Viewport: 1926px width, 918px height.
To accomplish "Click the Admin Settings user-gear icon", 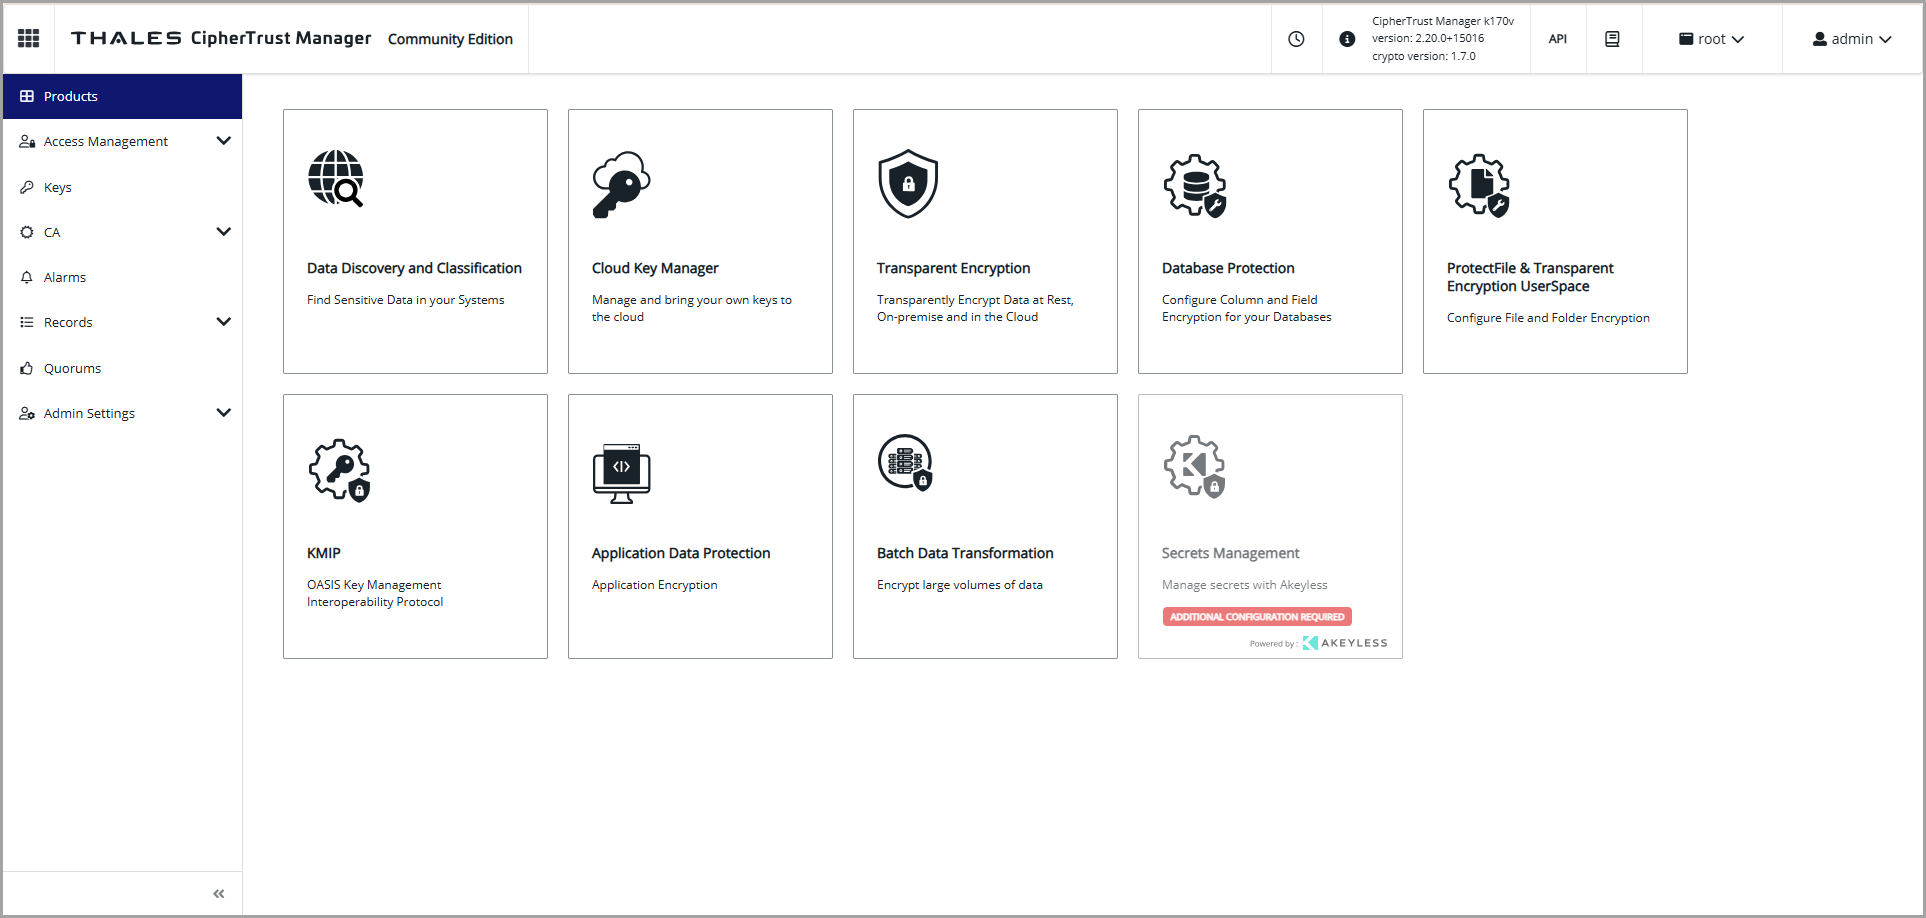I will [x=27, y=413].
